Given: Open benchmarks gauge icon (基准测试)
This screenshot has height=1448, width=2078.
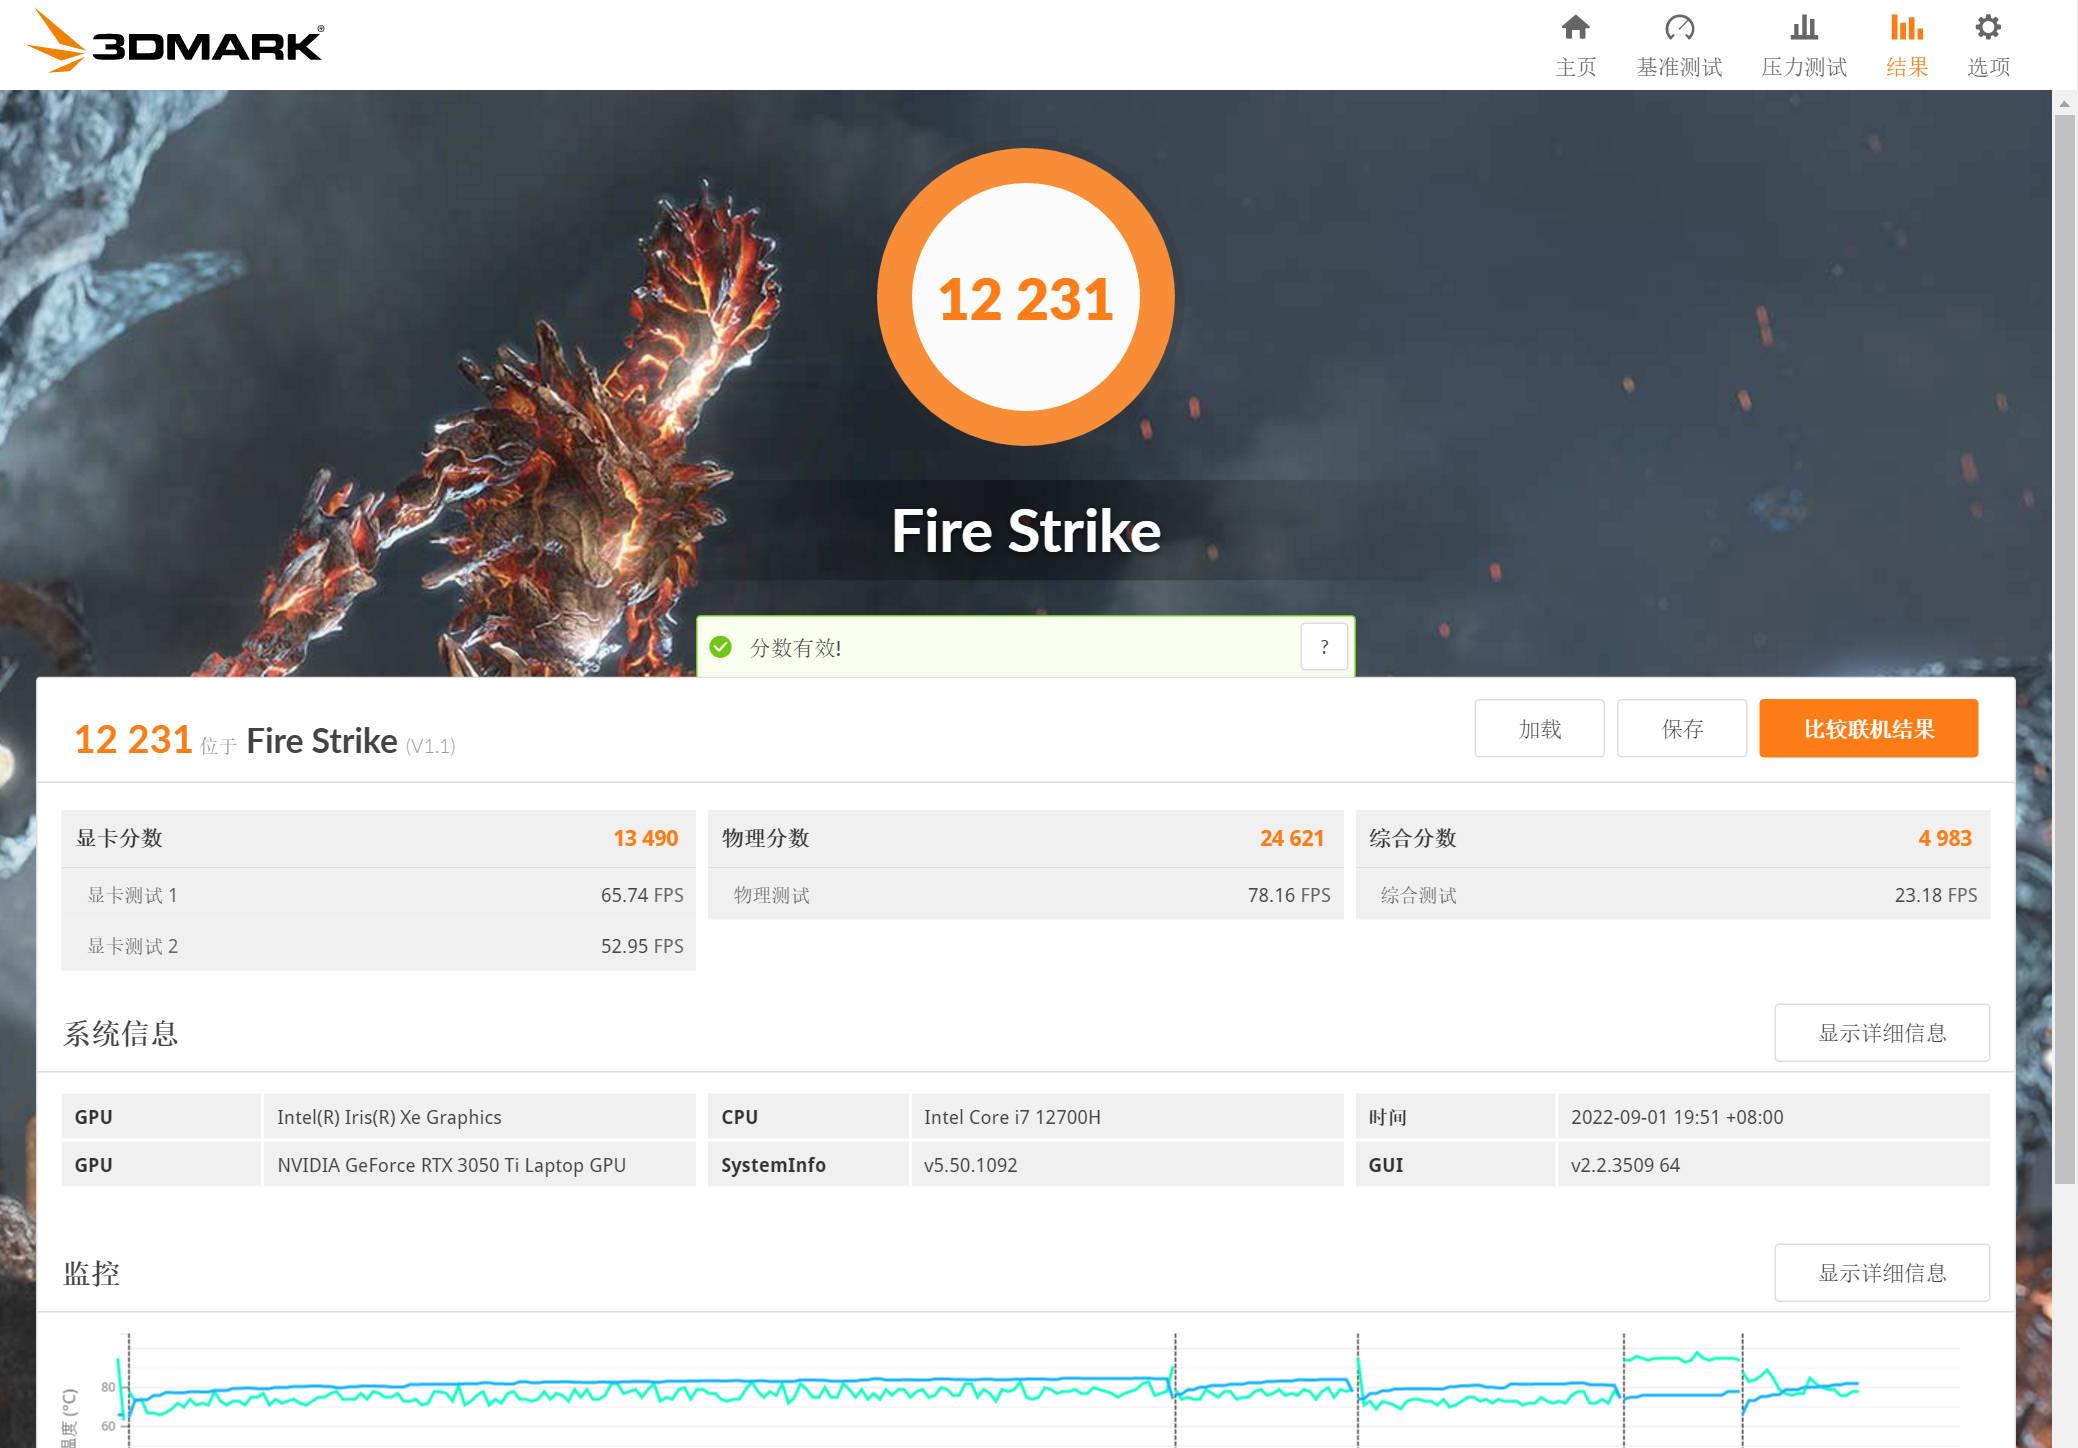Looking at the screenshot, I should 1679,27.
